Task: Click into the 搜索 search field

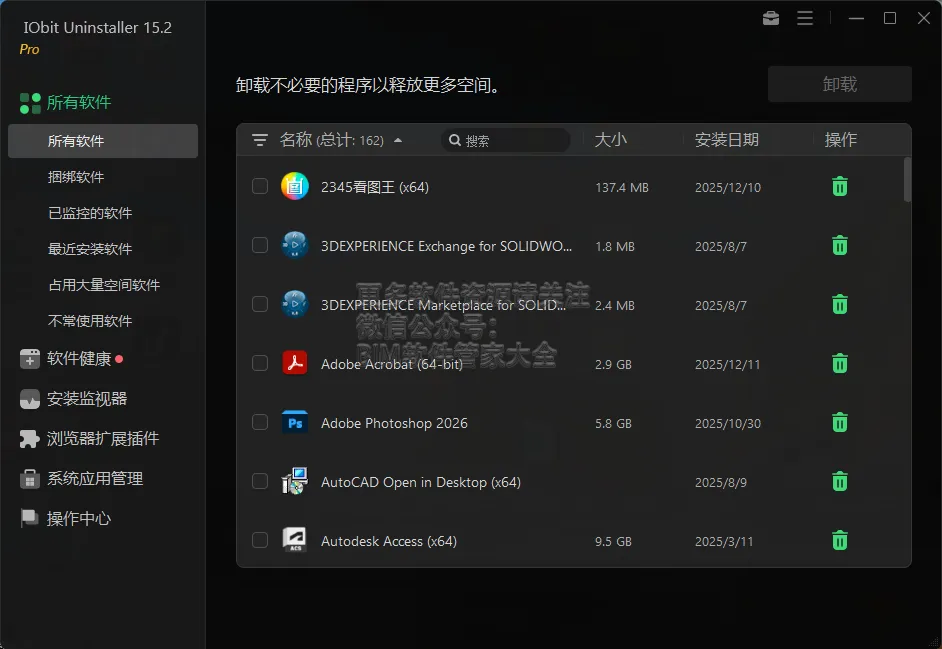Action: tap(506, 140)
